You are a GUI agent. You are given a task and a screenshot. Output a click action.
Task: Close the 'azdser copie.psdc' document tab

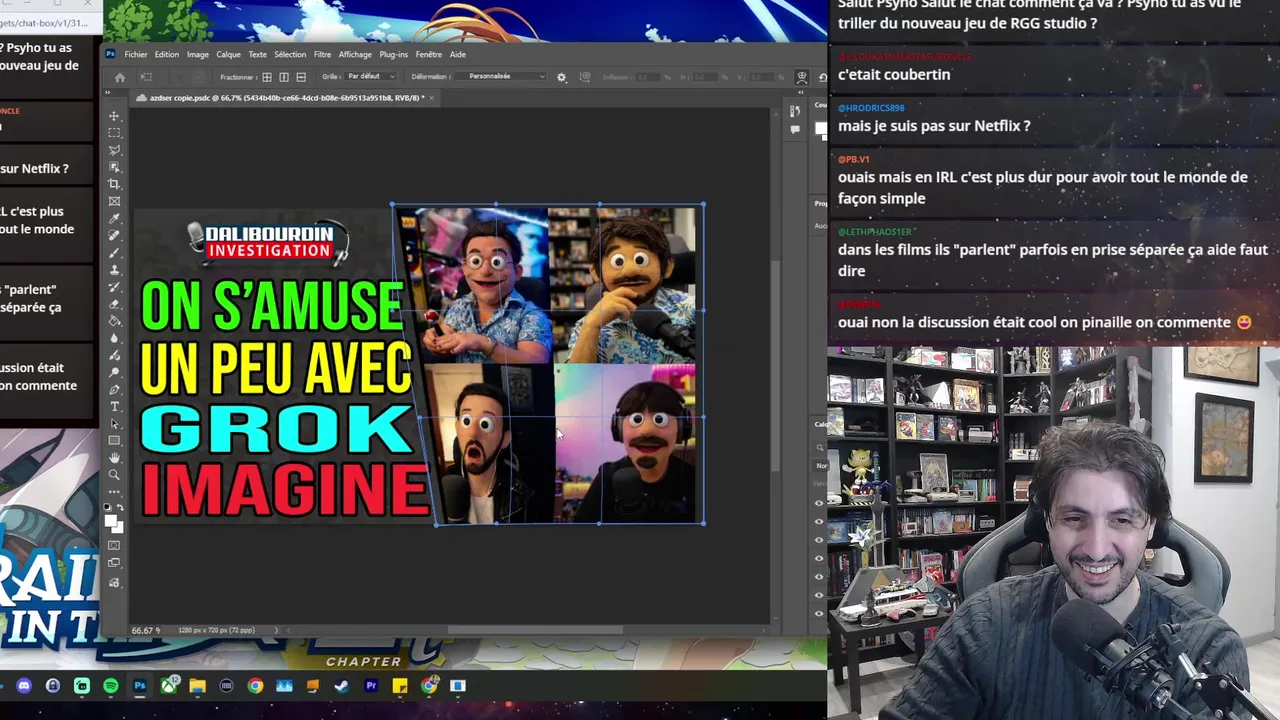pos(432,98)
